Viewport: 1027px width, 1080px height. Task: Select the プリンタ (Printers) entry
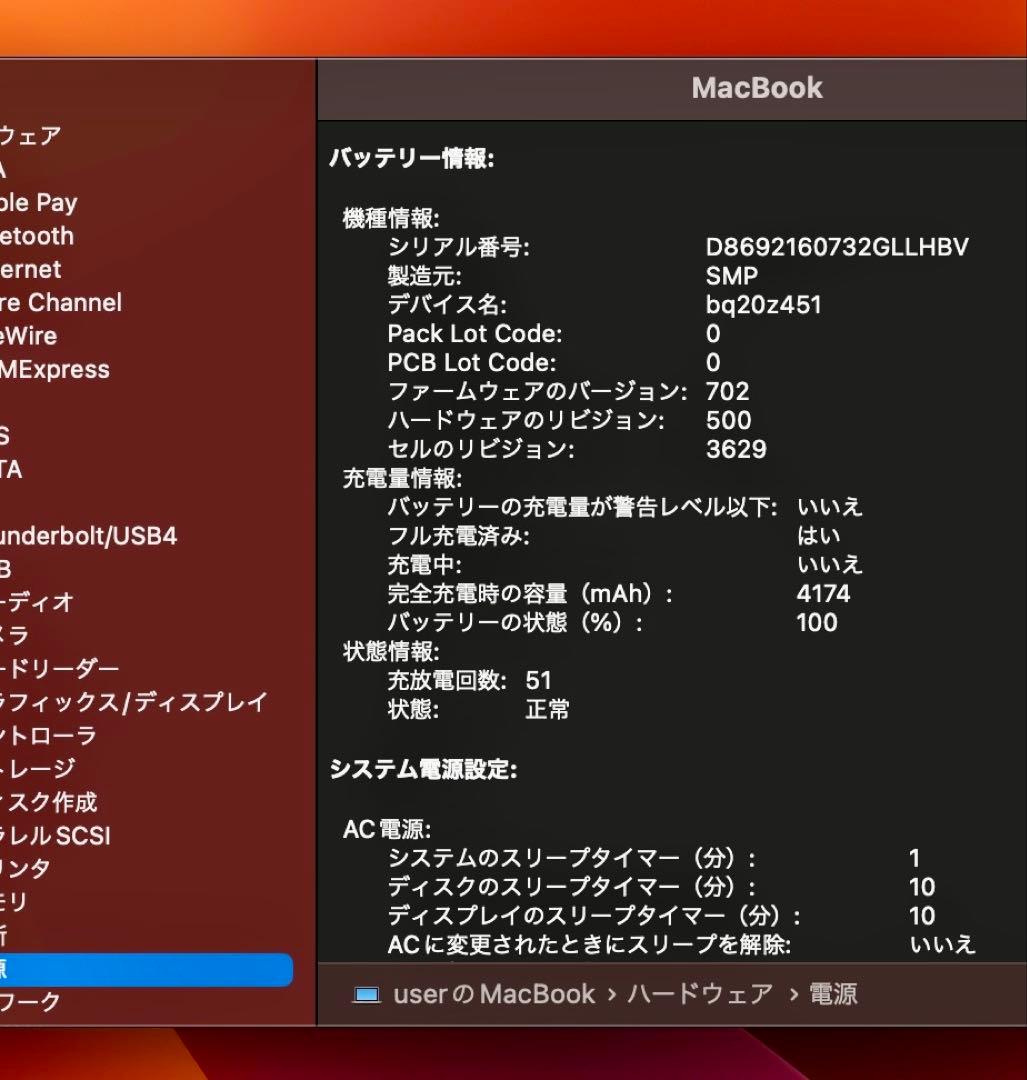pos(25,869)
